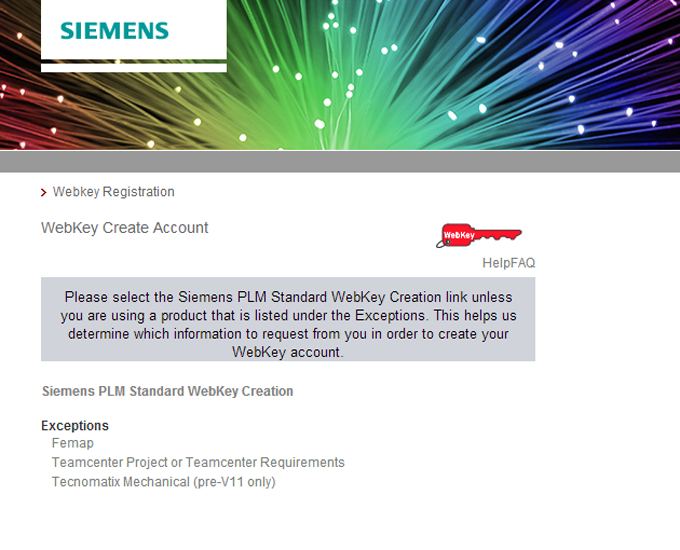680x550 pixels.
Task: Choose Tecnomatix Mechanical (pre-V11 only)
Action: [163, 482]
